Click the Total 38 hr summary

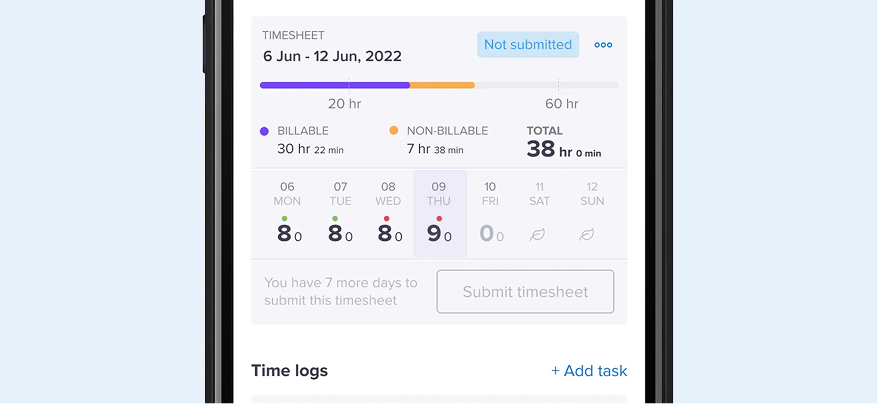coord(564,144)
